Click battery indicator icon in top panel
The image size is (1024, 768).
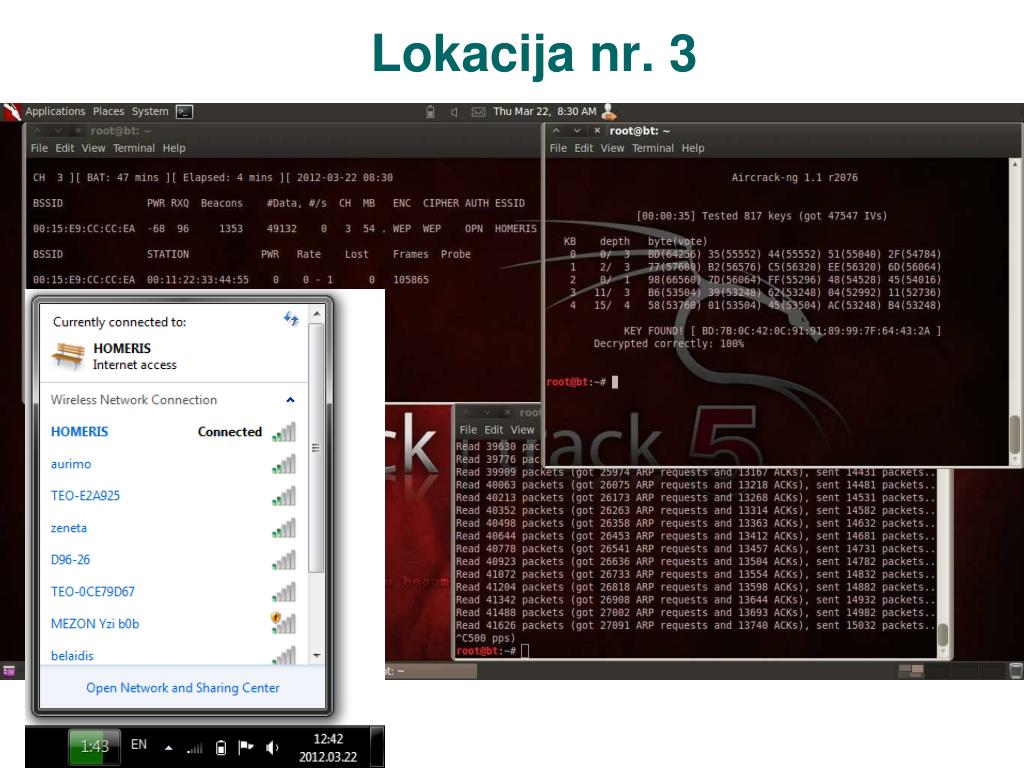pos(430,112)
